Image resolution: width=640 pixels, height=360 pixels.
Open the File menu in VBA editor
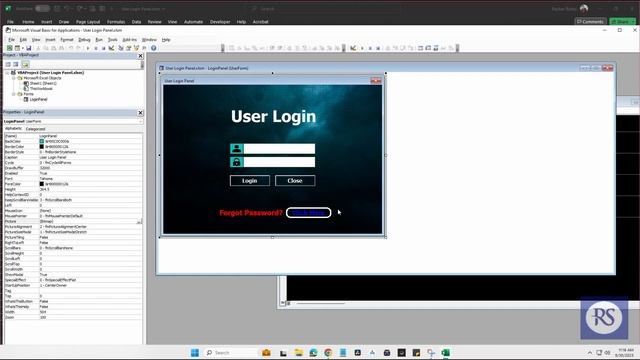11,40
